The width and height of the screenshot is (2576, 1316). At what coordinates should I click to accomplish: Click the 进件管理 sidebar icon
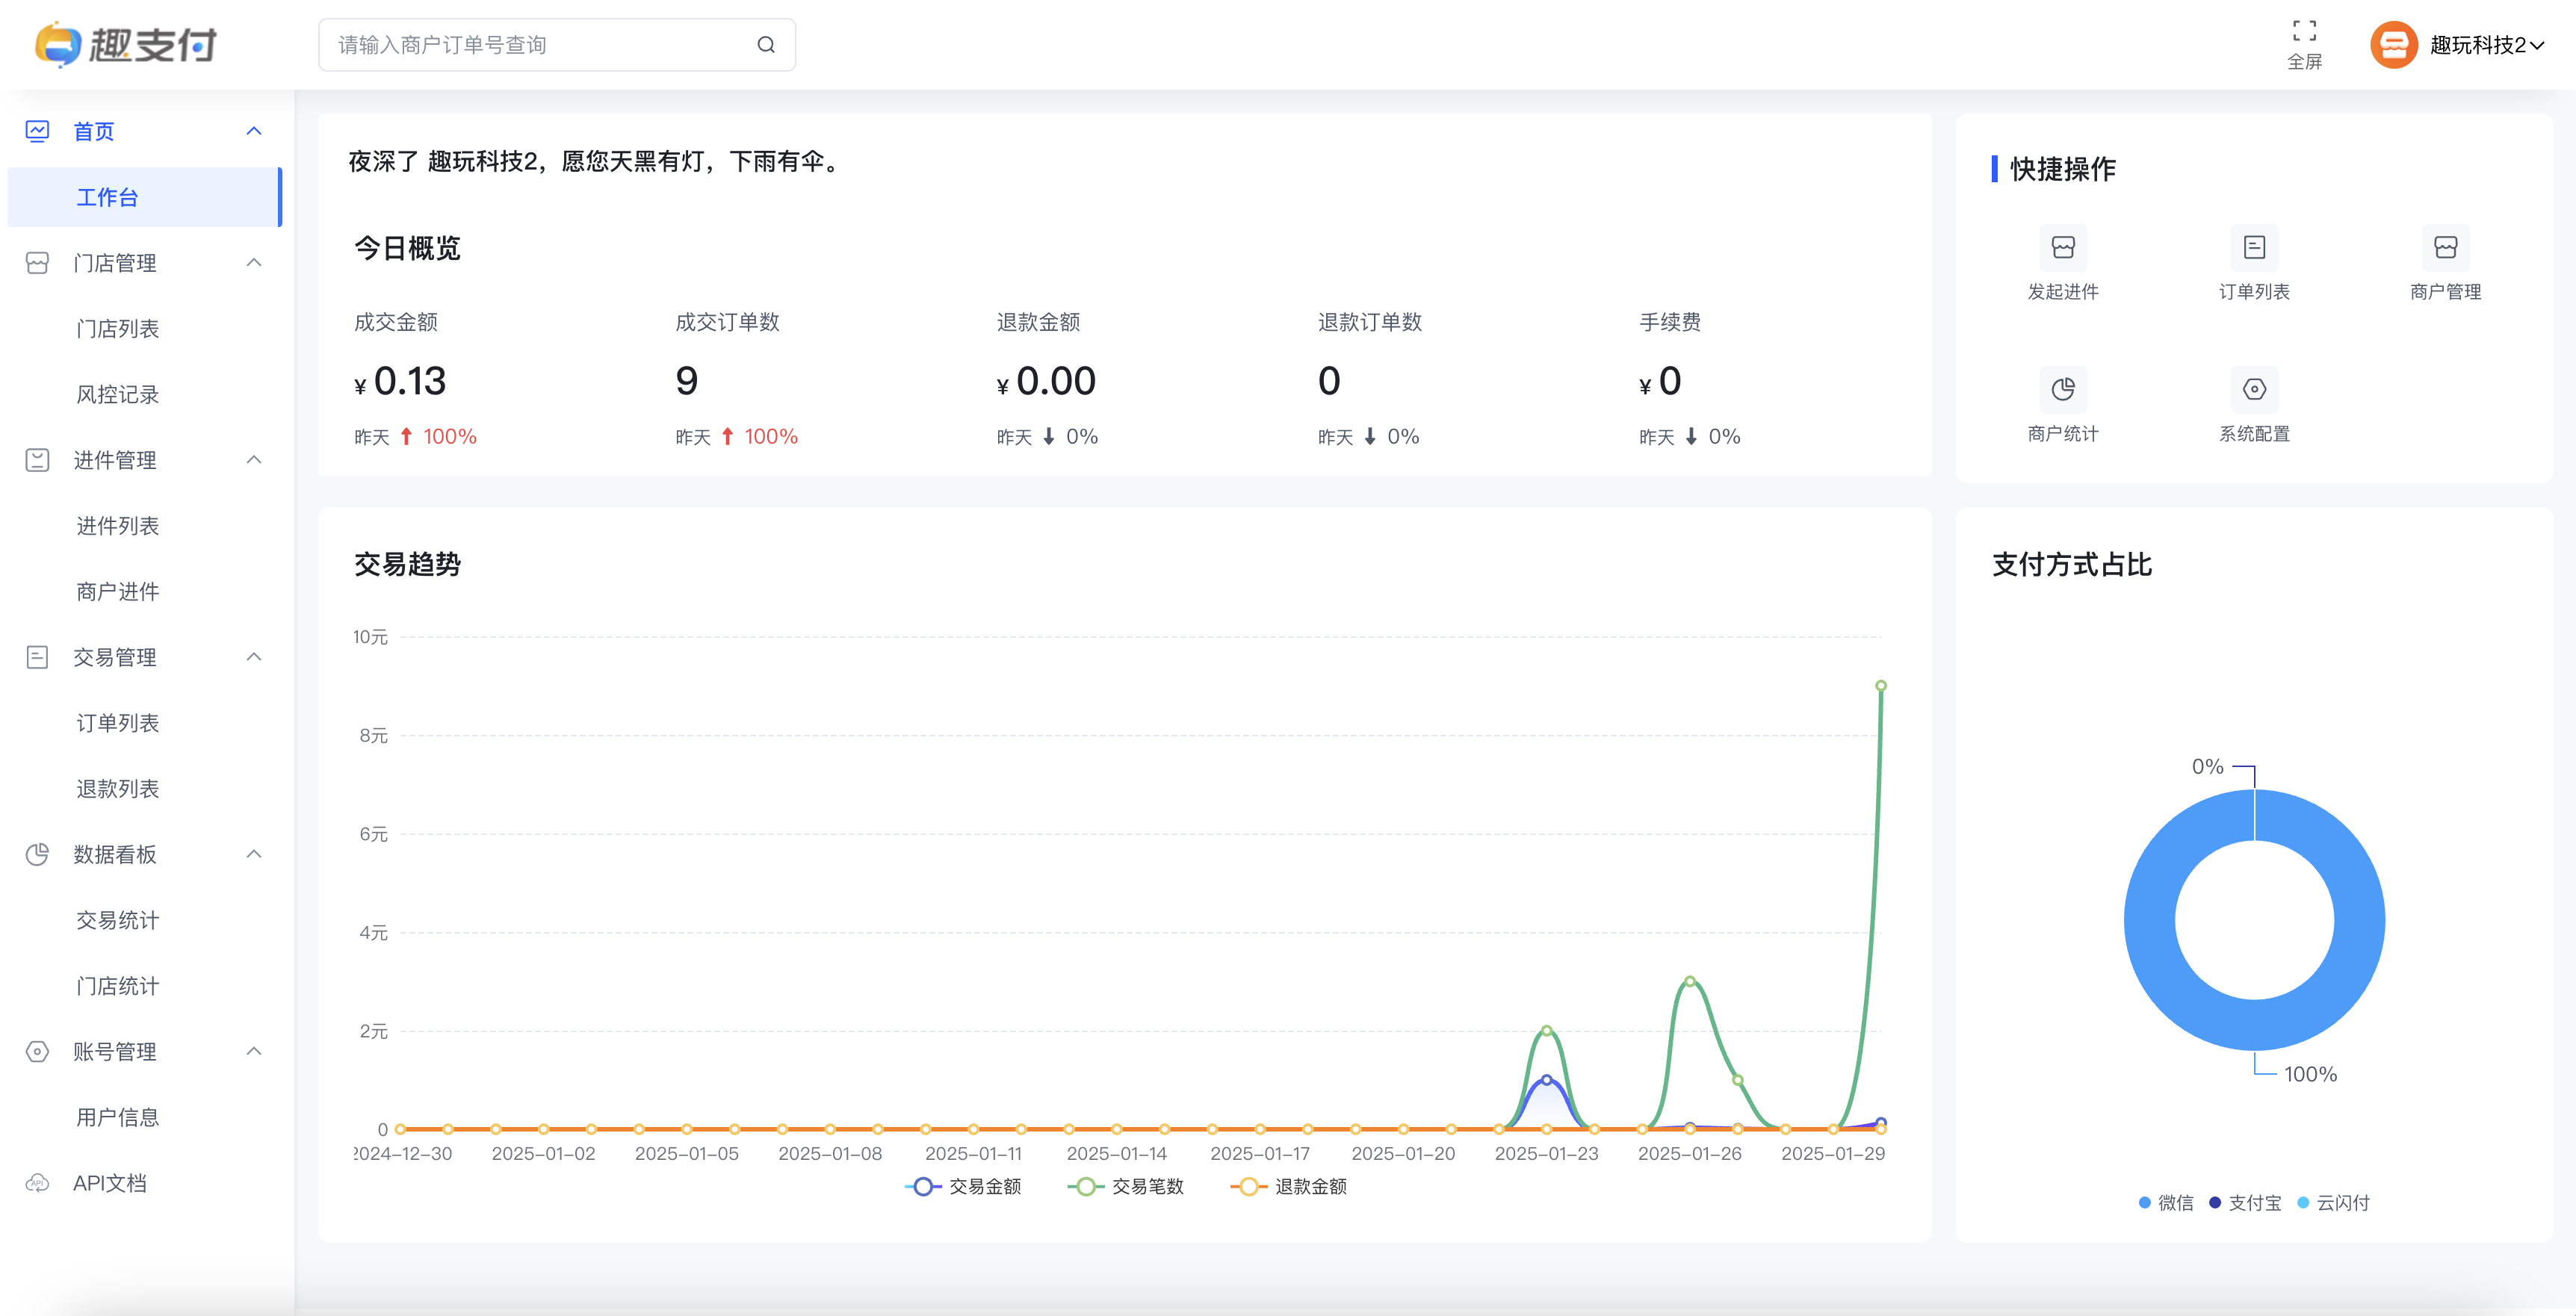coord(37,460)
